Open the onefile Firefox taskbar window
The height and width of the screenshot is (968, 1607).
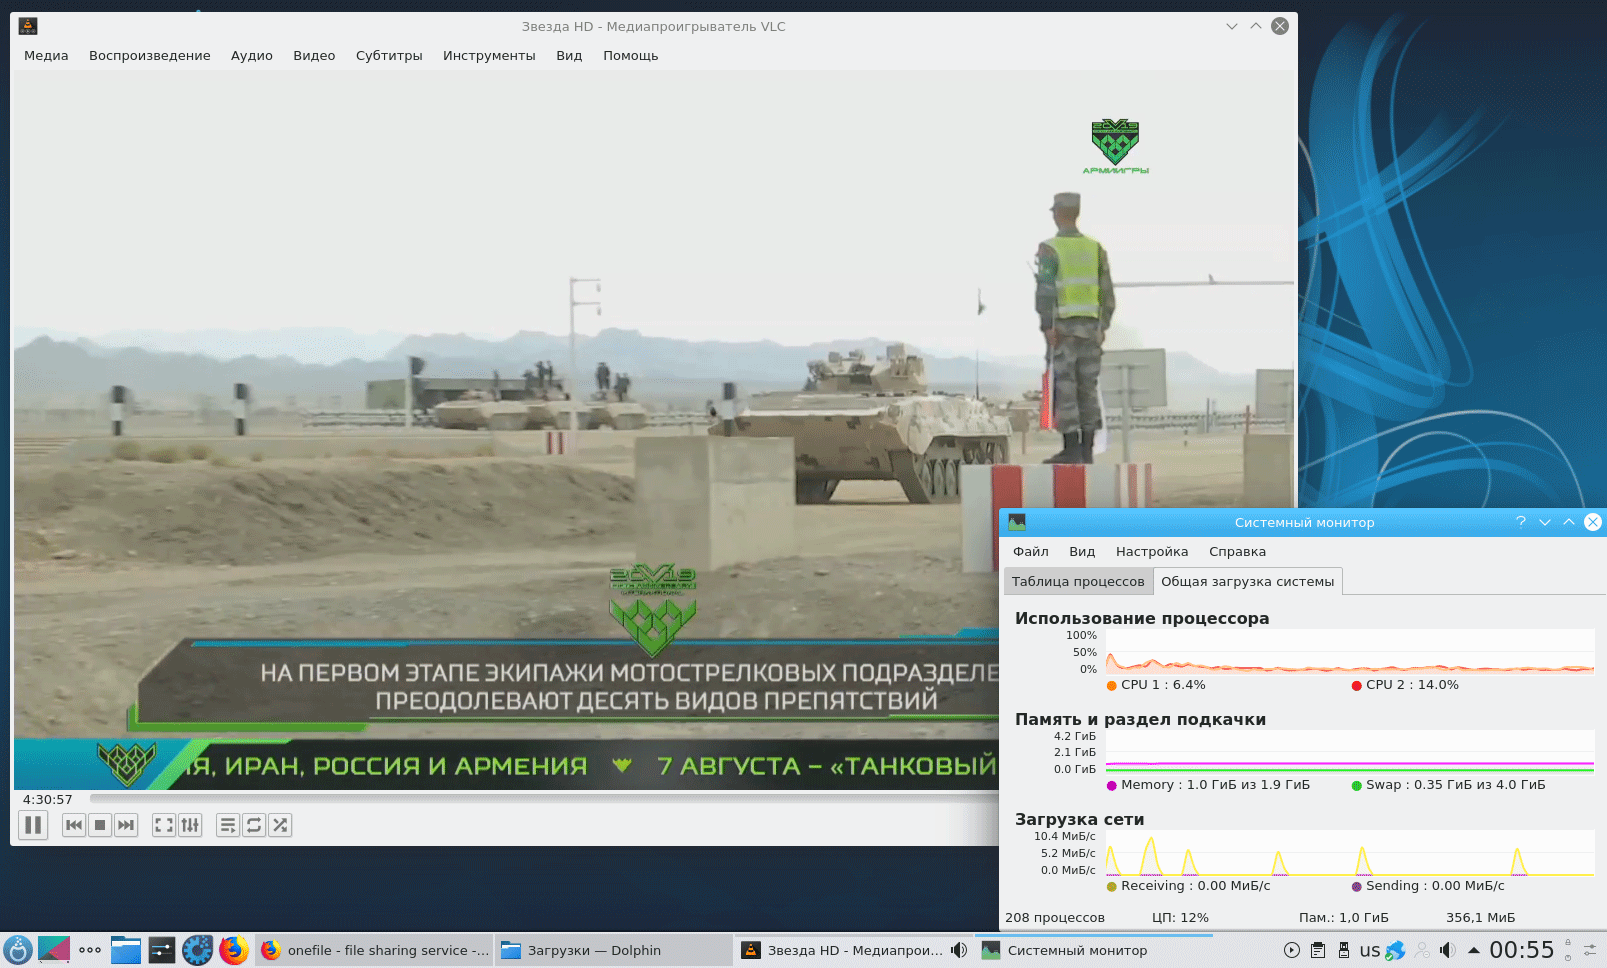tap(375, 950)
